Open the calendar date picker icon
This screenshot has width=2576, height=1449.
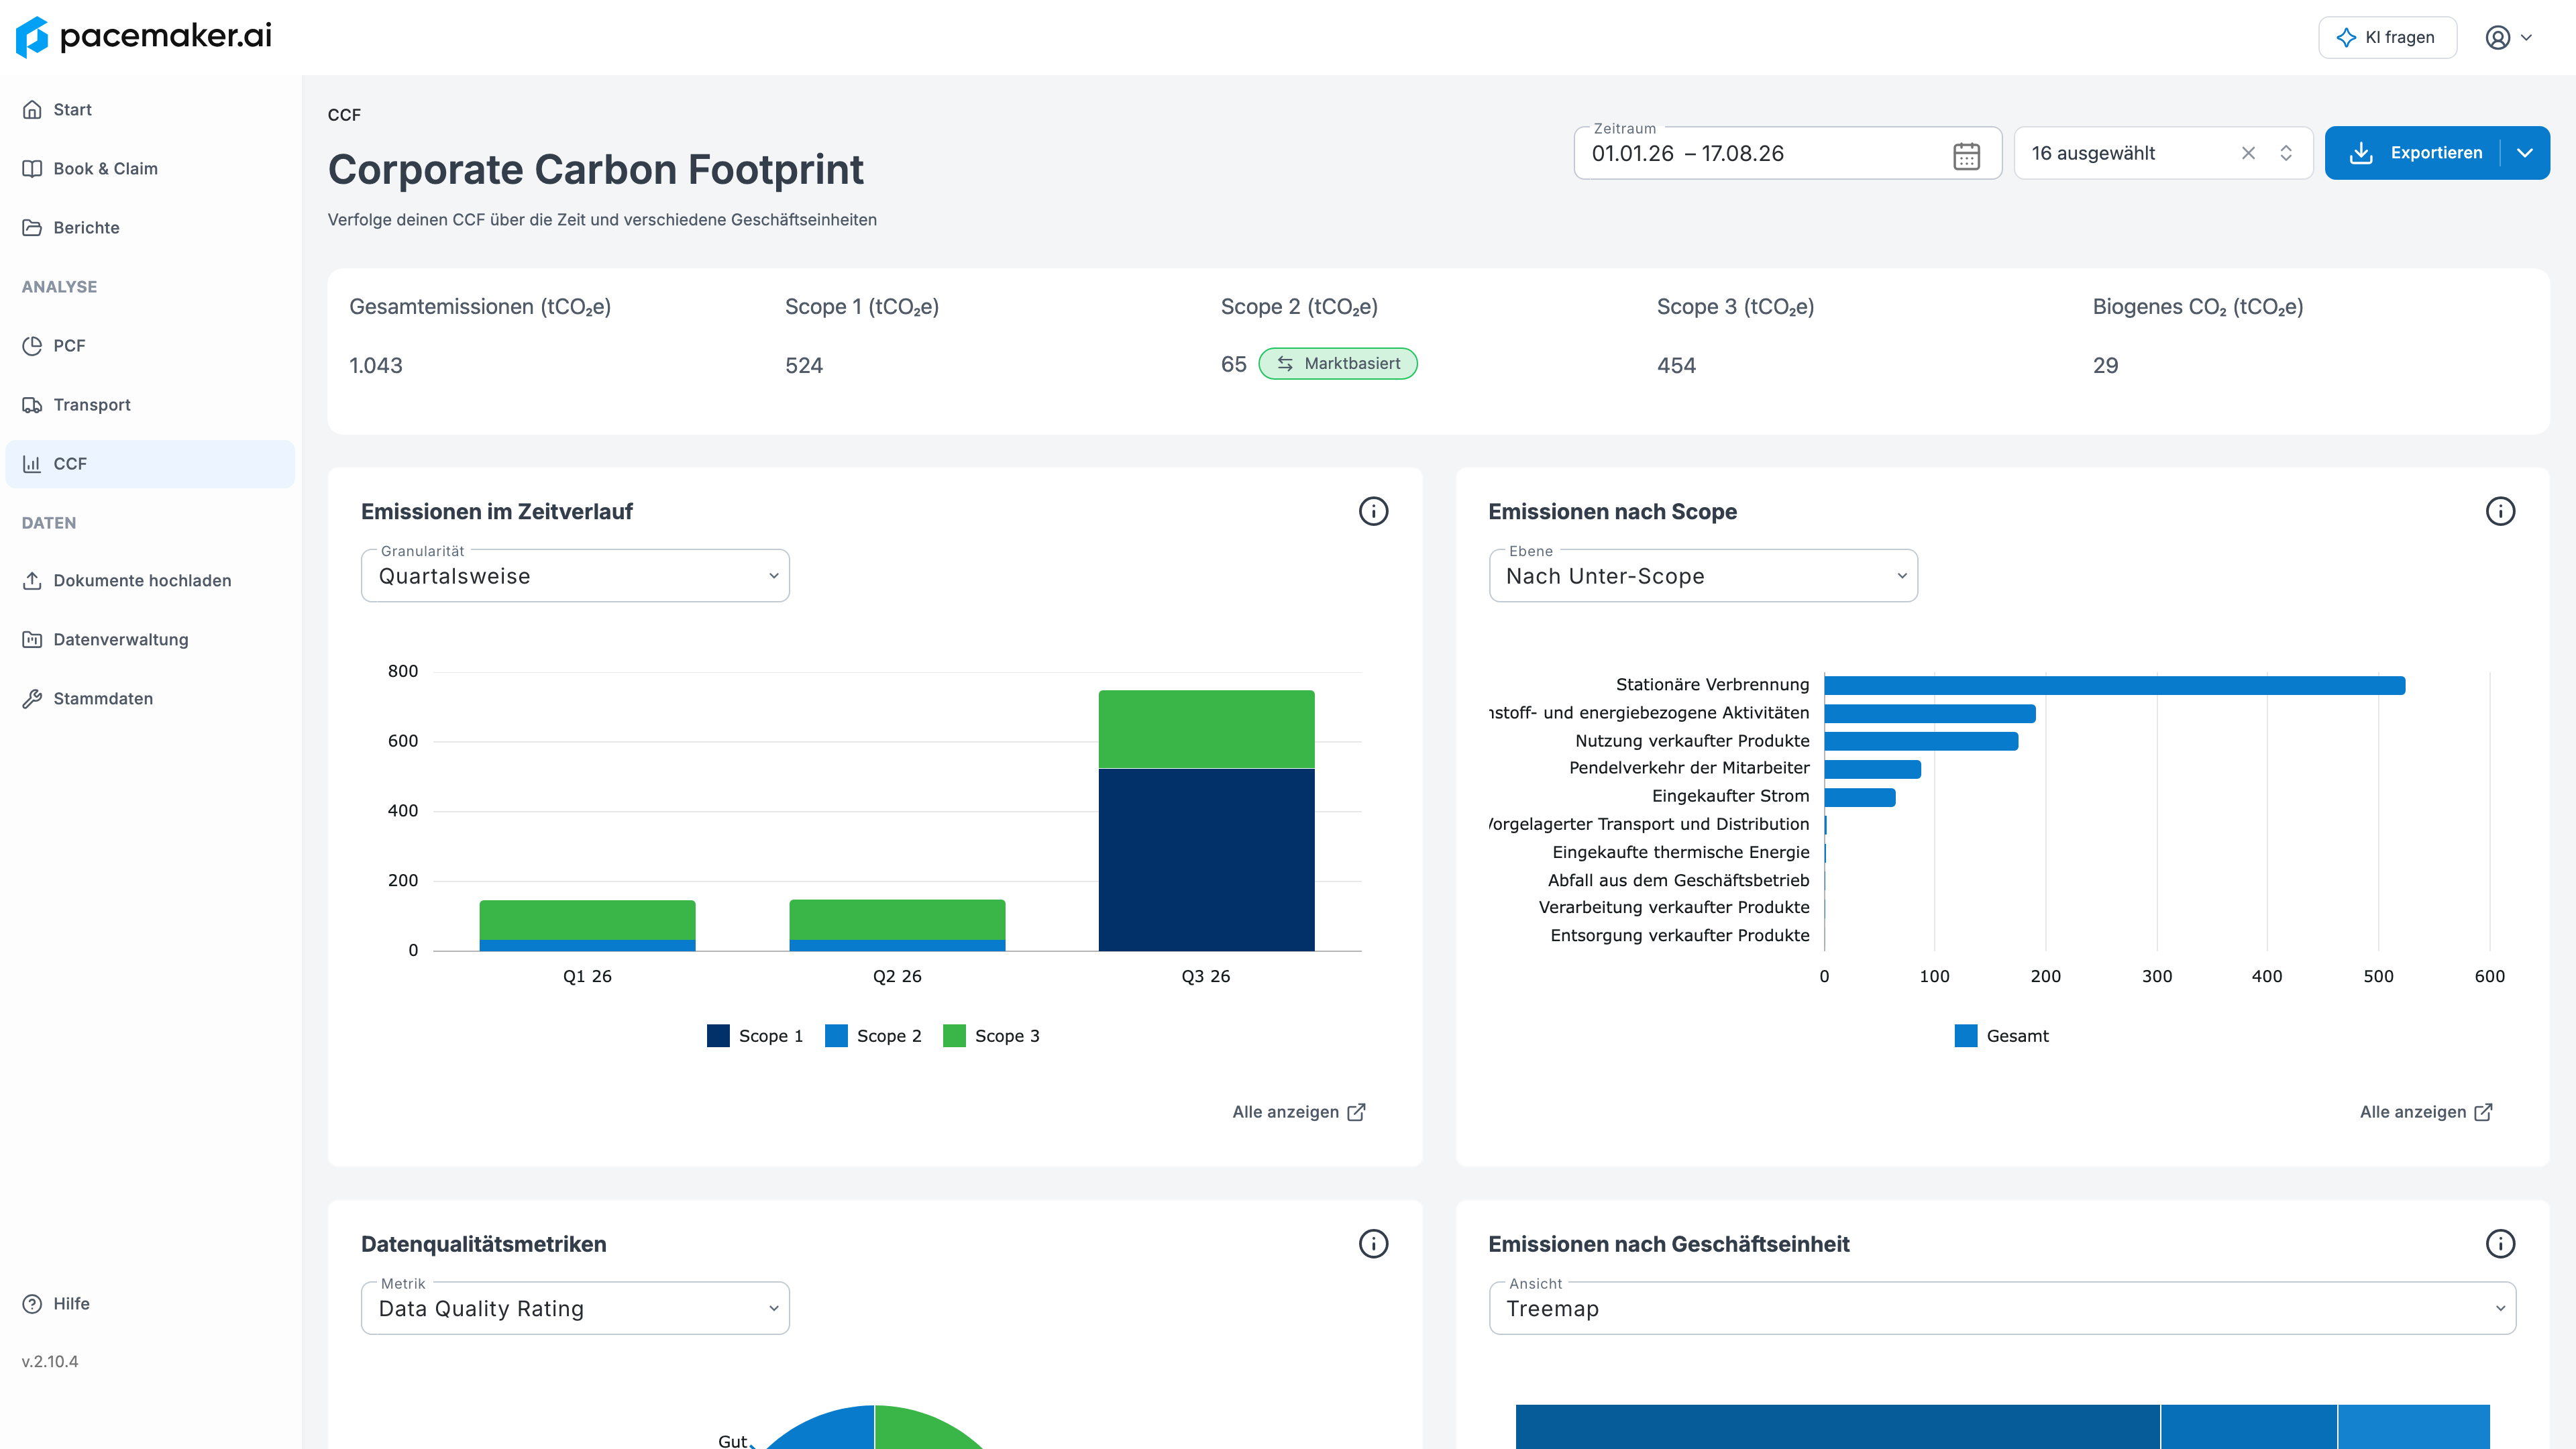point(1966,155)
